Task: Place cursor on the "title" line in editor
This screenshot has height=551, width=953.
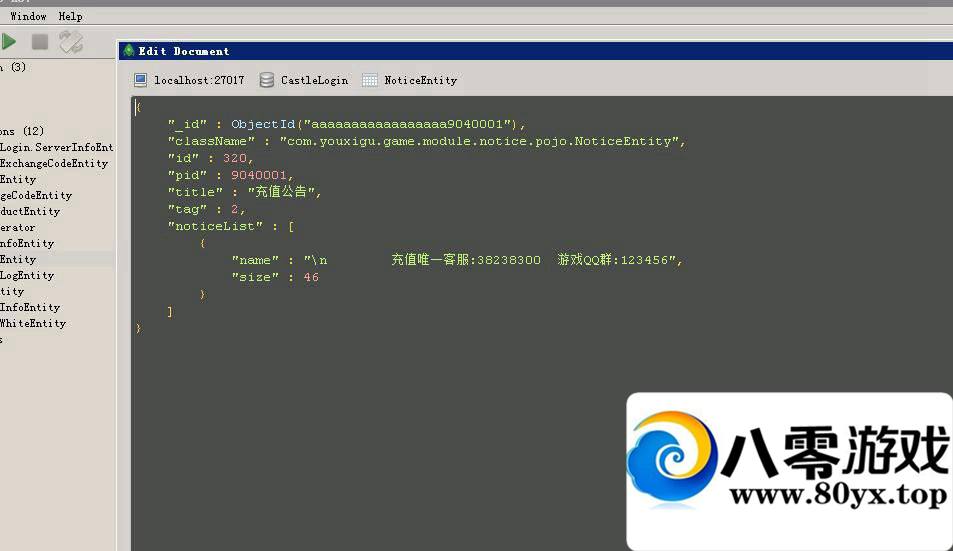Action: [x=245, y=192]
